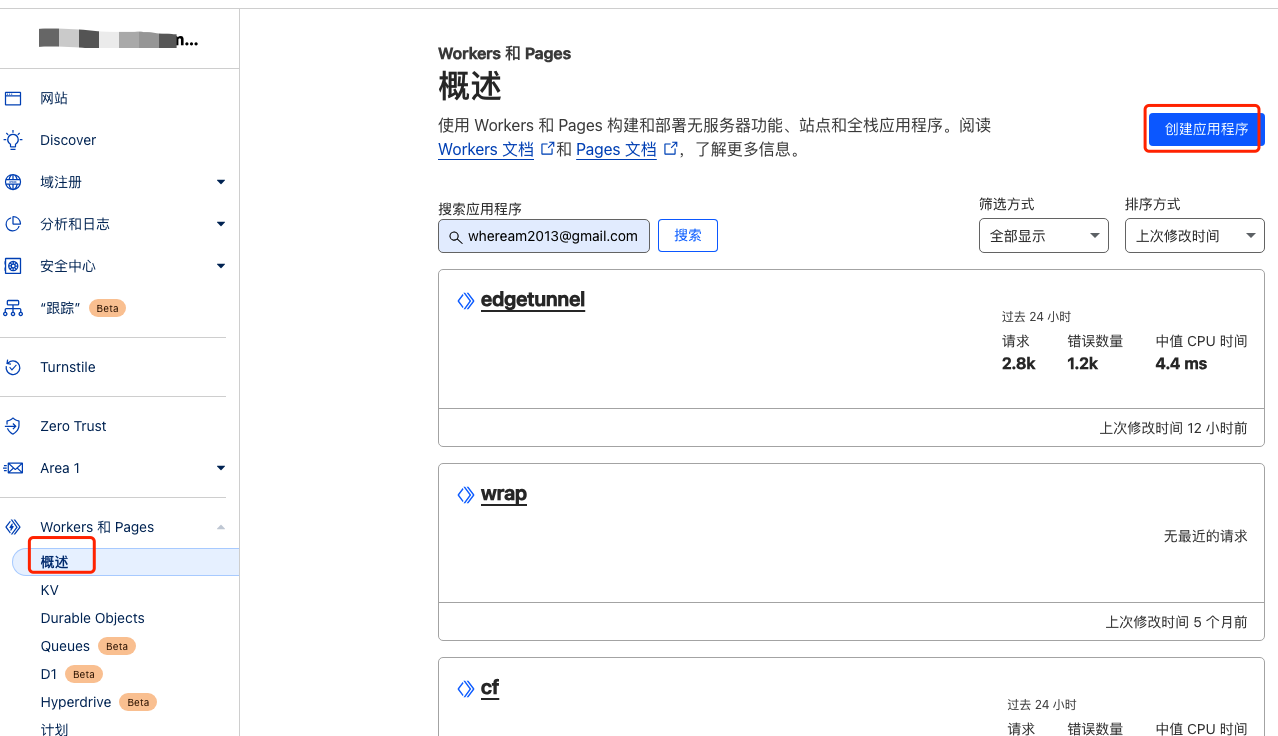
Task: Open Durable Objects in the sidebar
Action: coord(92,618)
